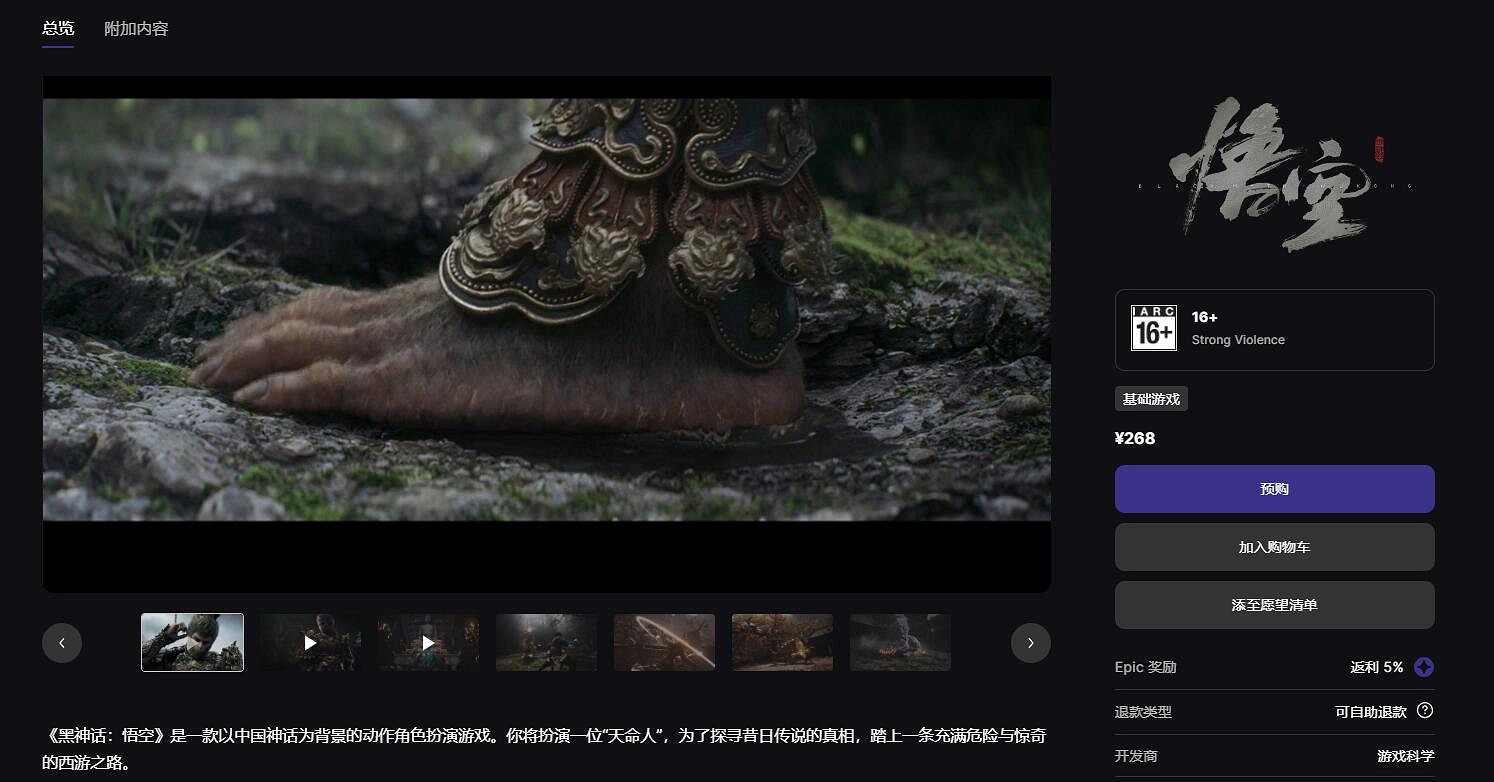Screen dimensions: 1494x782
Task: Click the 游戏科学 developer name link
Action: click(x=1405, y=756)
